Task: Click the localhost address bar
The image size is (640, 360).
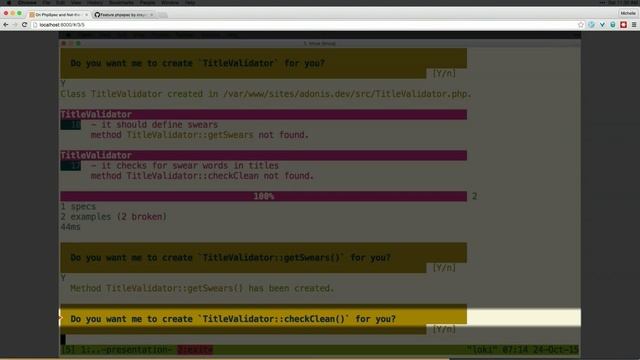Action: tap(306, 25)
